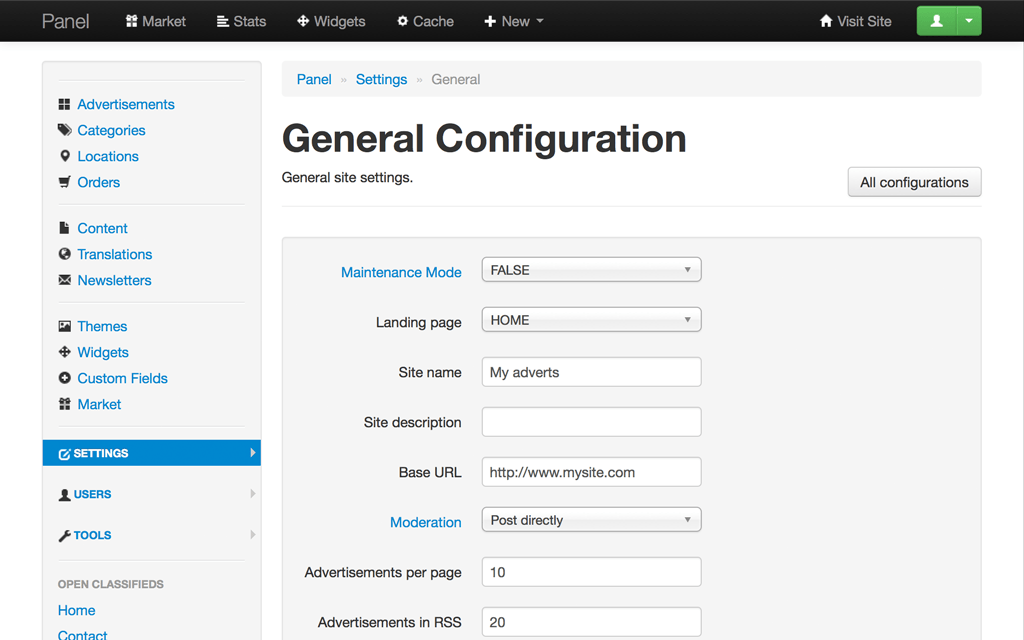Click the Categories tag icon

[x=64, y=130]
